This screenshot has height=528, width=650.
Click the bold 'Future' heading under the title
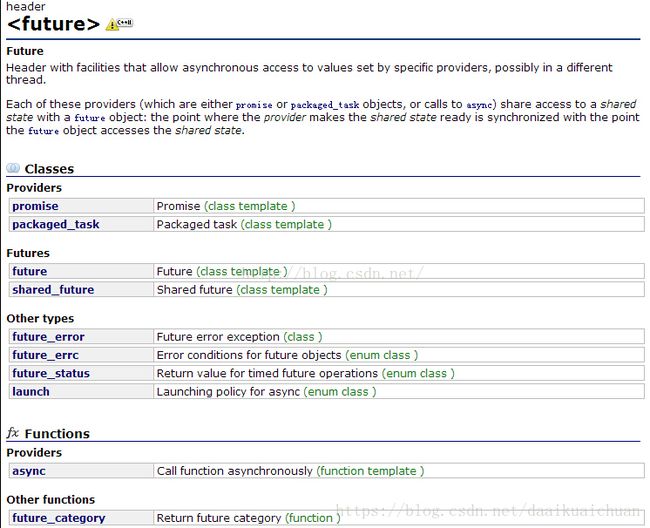[x=25, y=51]
